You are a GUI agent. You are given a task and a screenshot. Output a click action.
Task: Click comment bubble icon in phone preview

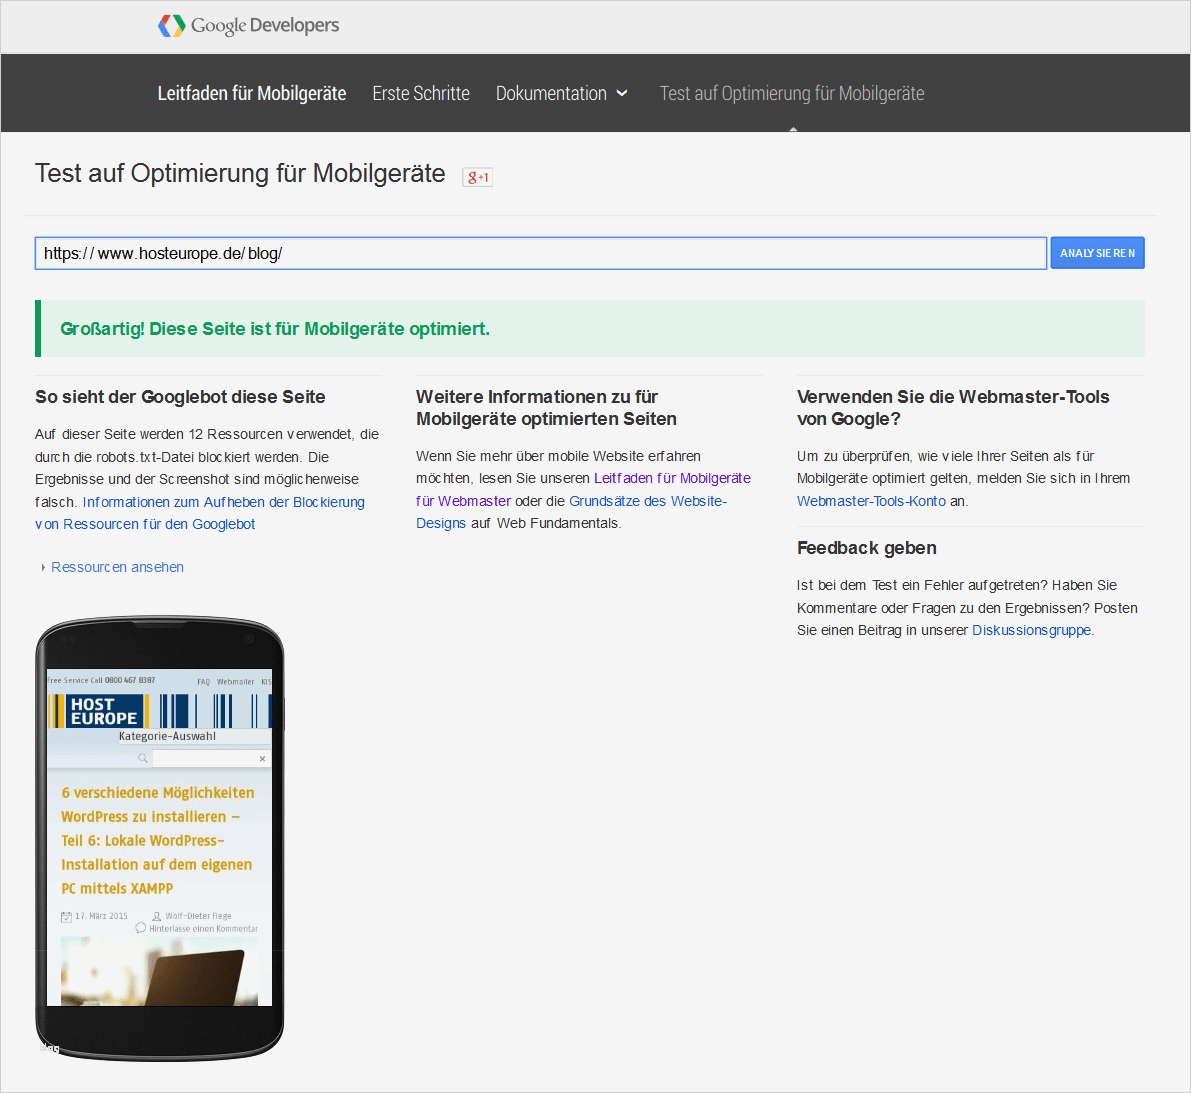(x=141, y=928)
